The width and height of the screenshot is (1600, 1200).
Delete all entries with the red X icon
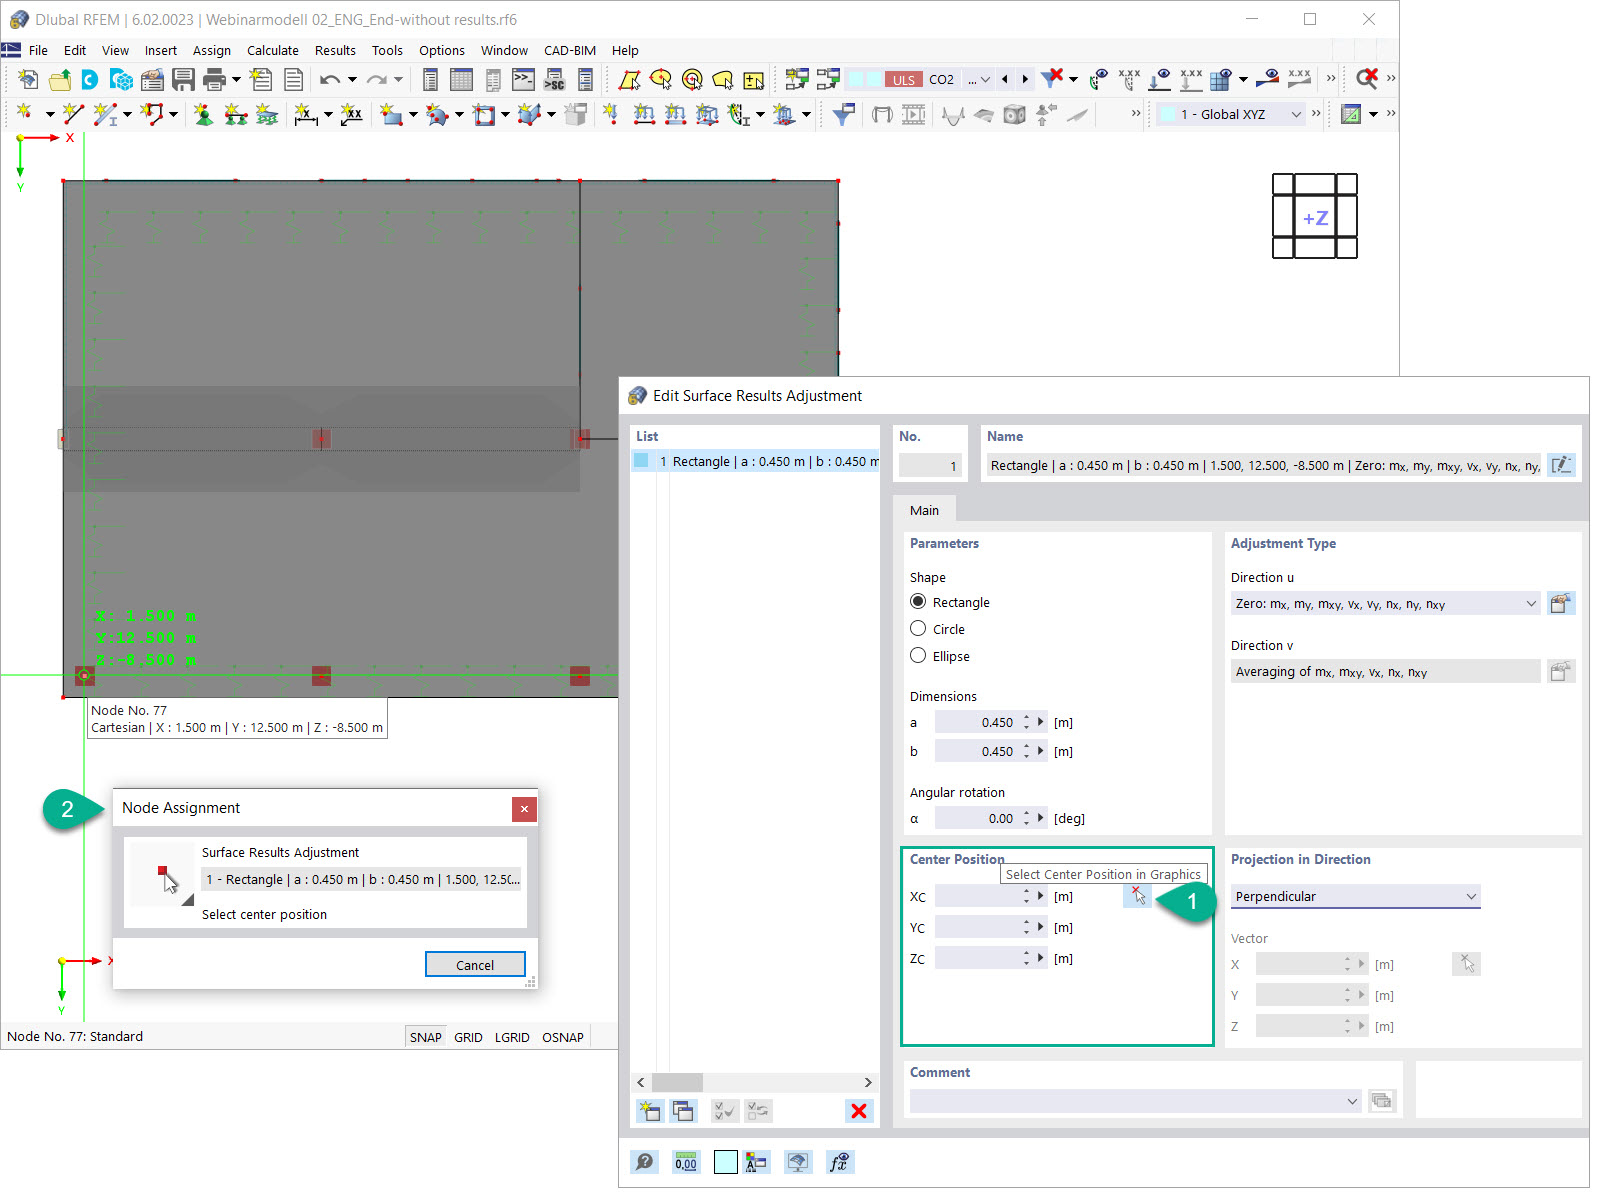coord(858,1111)
